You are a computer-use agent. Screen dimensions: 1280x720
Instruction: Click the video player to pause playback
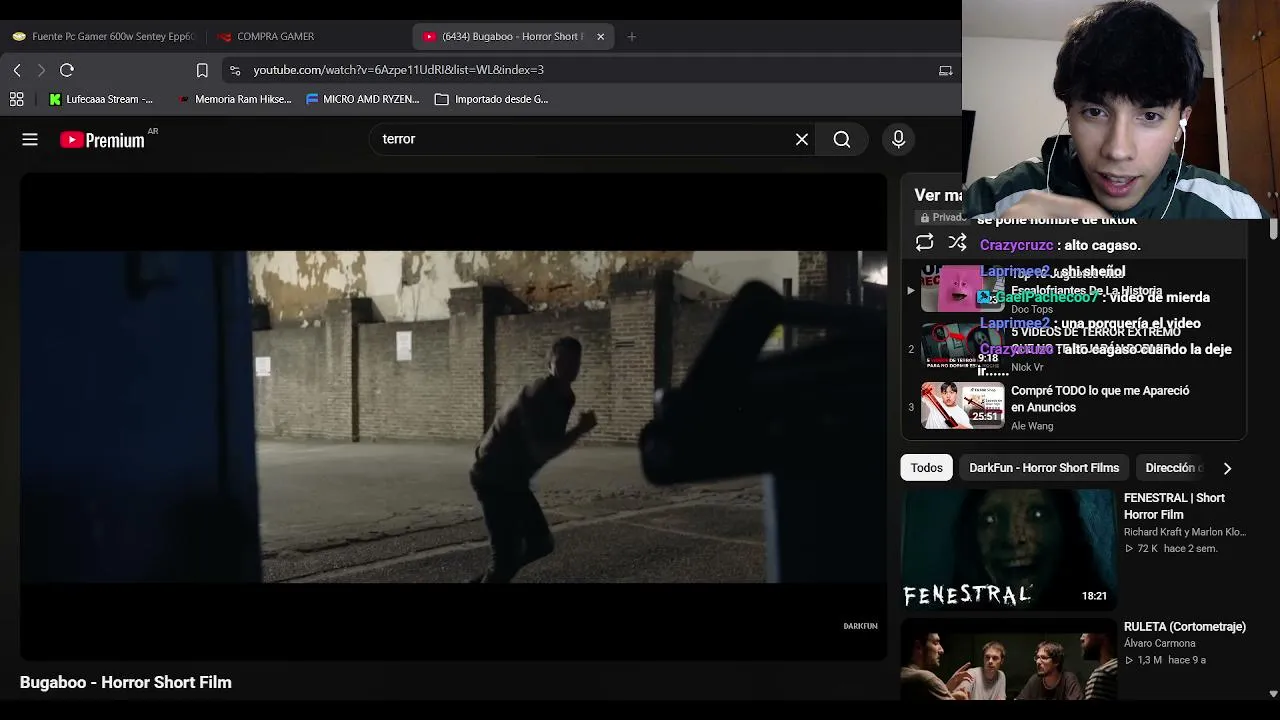(x=453, y=417)
